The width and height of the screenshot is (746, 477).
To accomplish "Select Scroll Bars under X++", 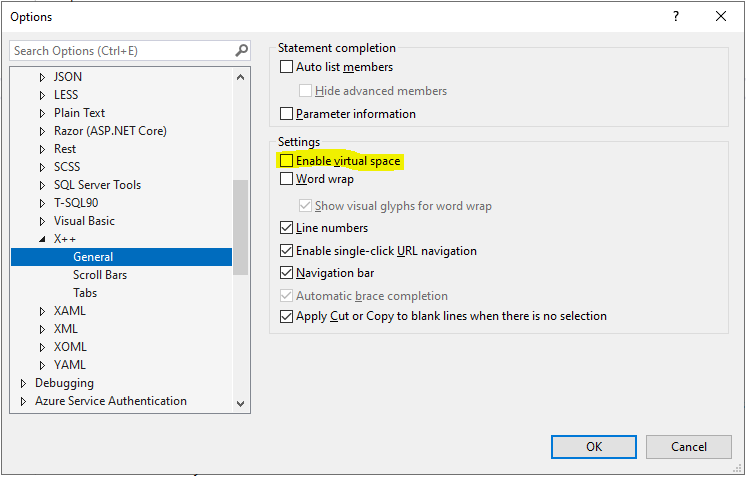I will click(x=100, y=275).
